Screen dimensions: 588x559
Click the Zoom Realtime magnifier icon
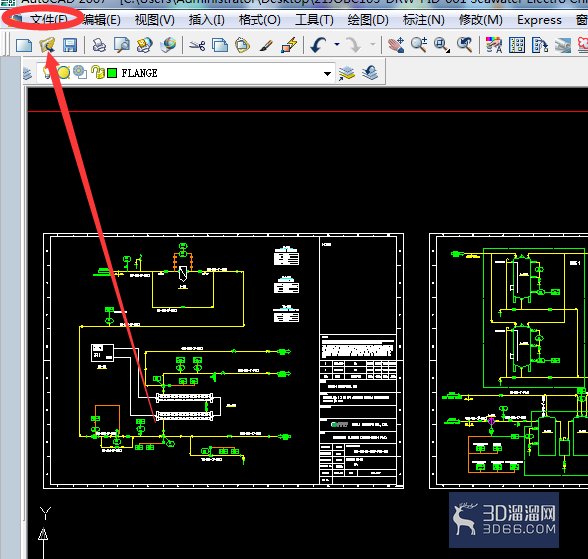pos(419,45)
